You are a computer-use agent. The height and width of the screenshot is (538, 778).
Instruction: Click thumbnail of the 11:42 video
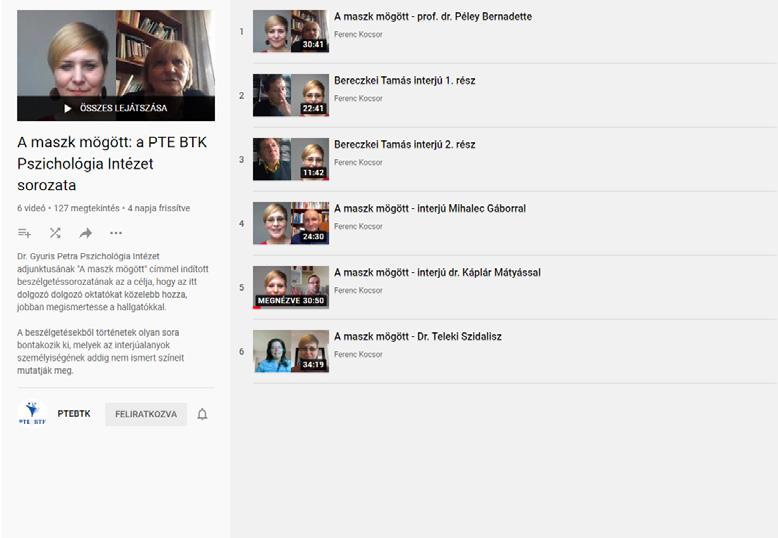point(291,159)
